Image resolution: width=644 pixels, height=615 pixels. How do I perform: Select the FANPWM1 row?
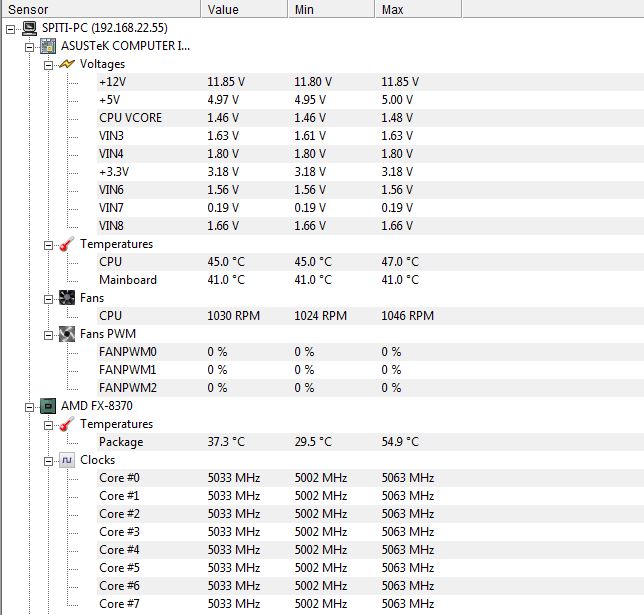coord(370,370)
